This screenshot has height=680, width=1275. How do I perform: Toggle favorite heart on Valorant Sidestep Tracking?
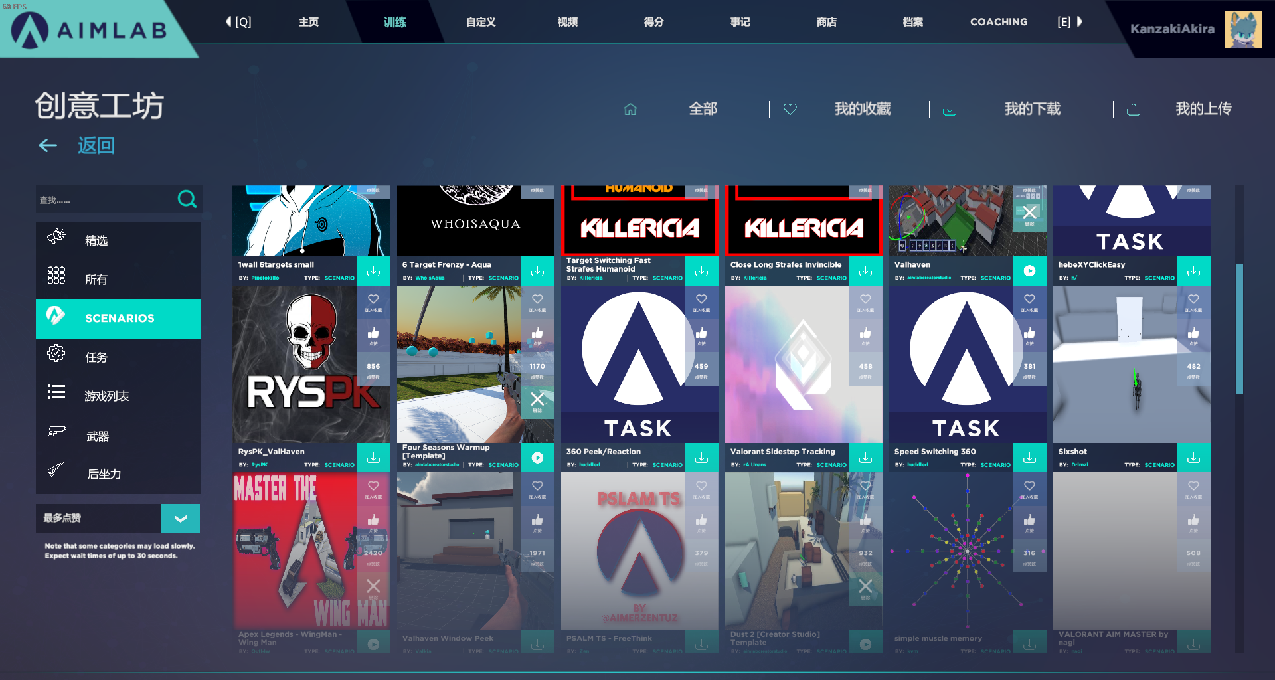[865, 302]
